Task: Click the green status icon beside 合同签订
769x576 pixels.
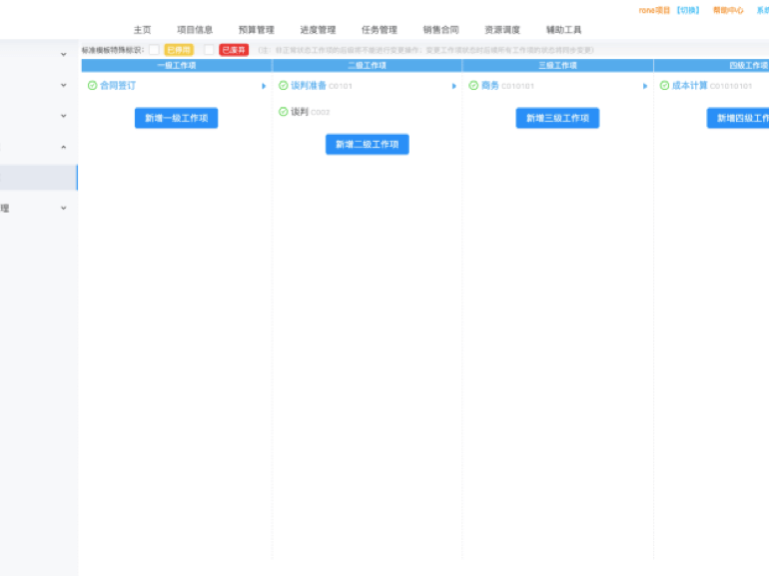Action: point(93,86)
